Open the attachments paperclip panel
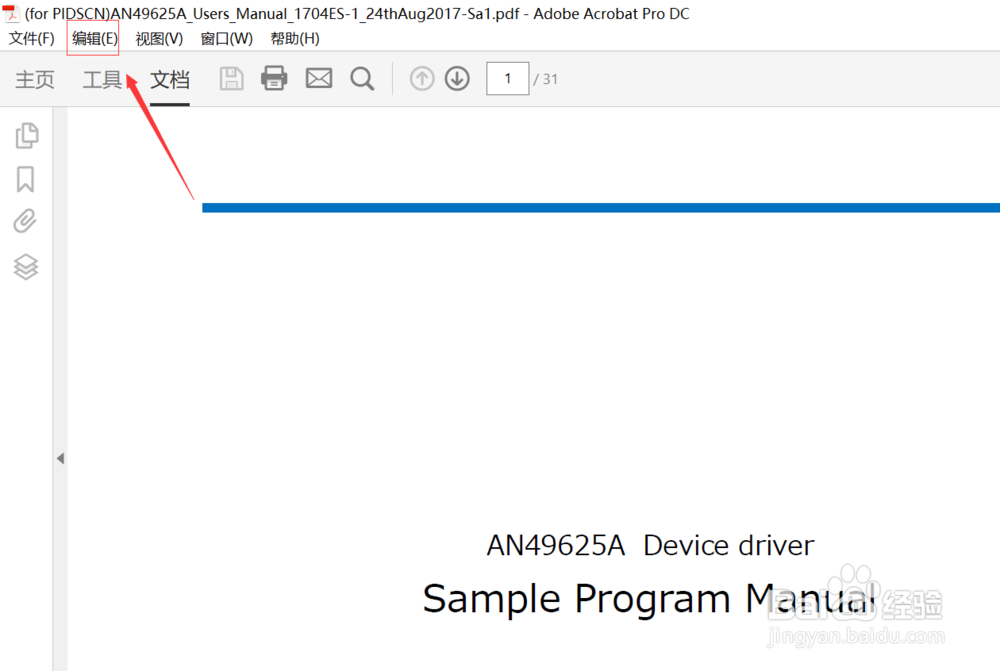The width and height of the screenshot is (1000, 671). pos(26,221)
